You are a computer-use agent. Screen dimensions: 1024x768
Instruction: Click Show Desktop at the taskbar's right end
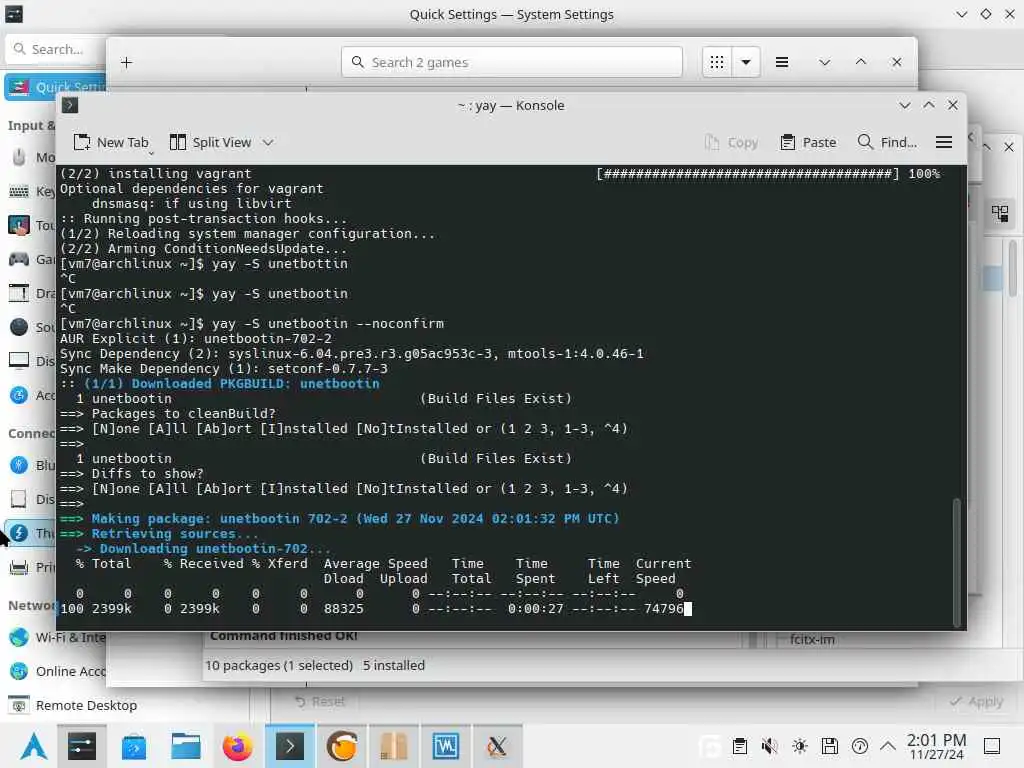coord(992,746)
